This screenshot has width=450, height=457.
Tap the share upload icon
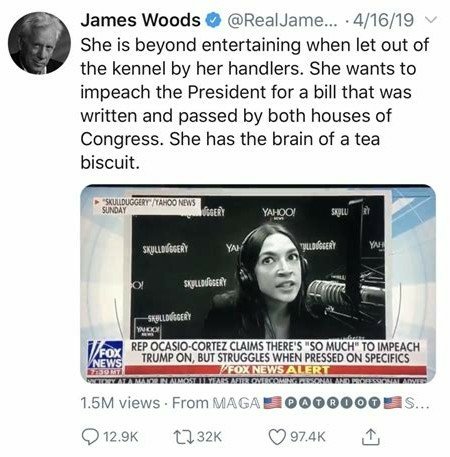pos(371,437)
